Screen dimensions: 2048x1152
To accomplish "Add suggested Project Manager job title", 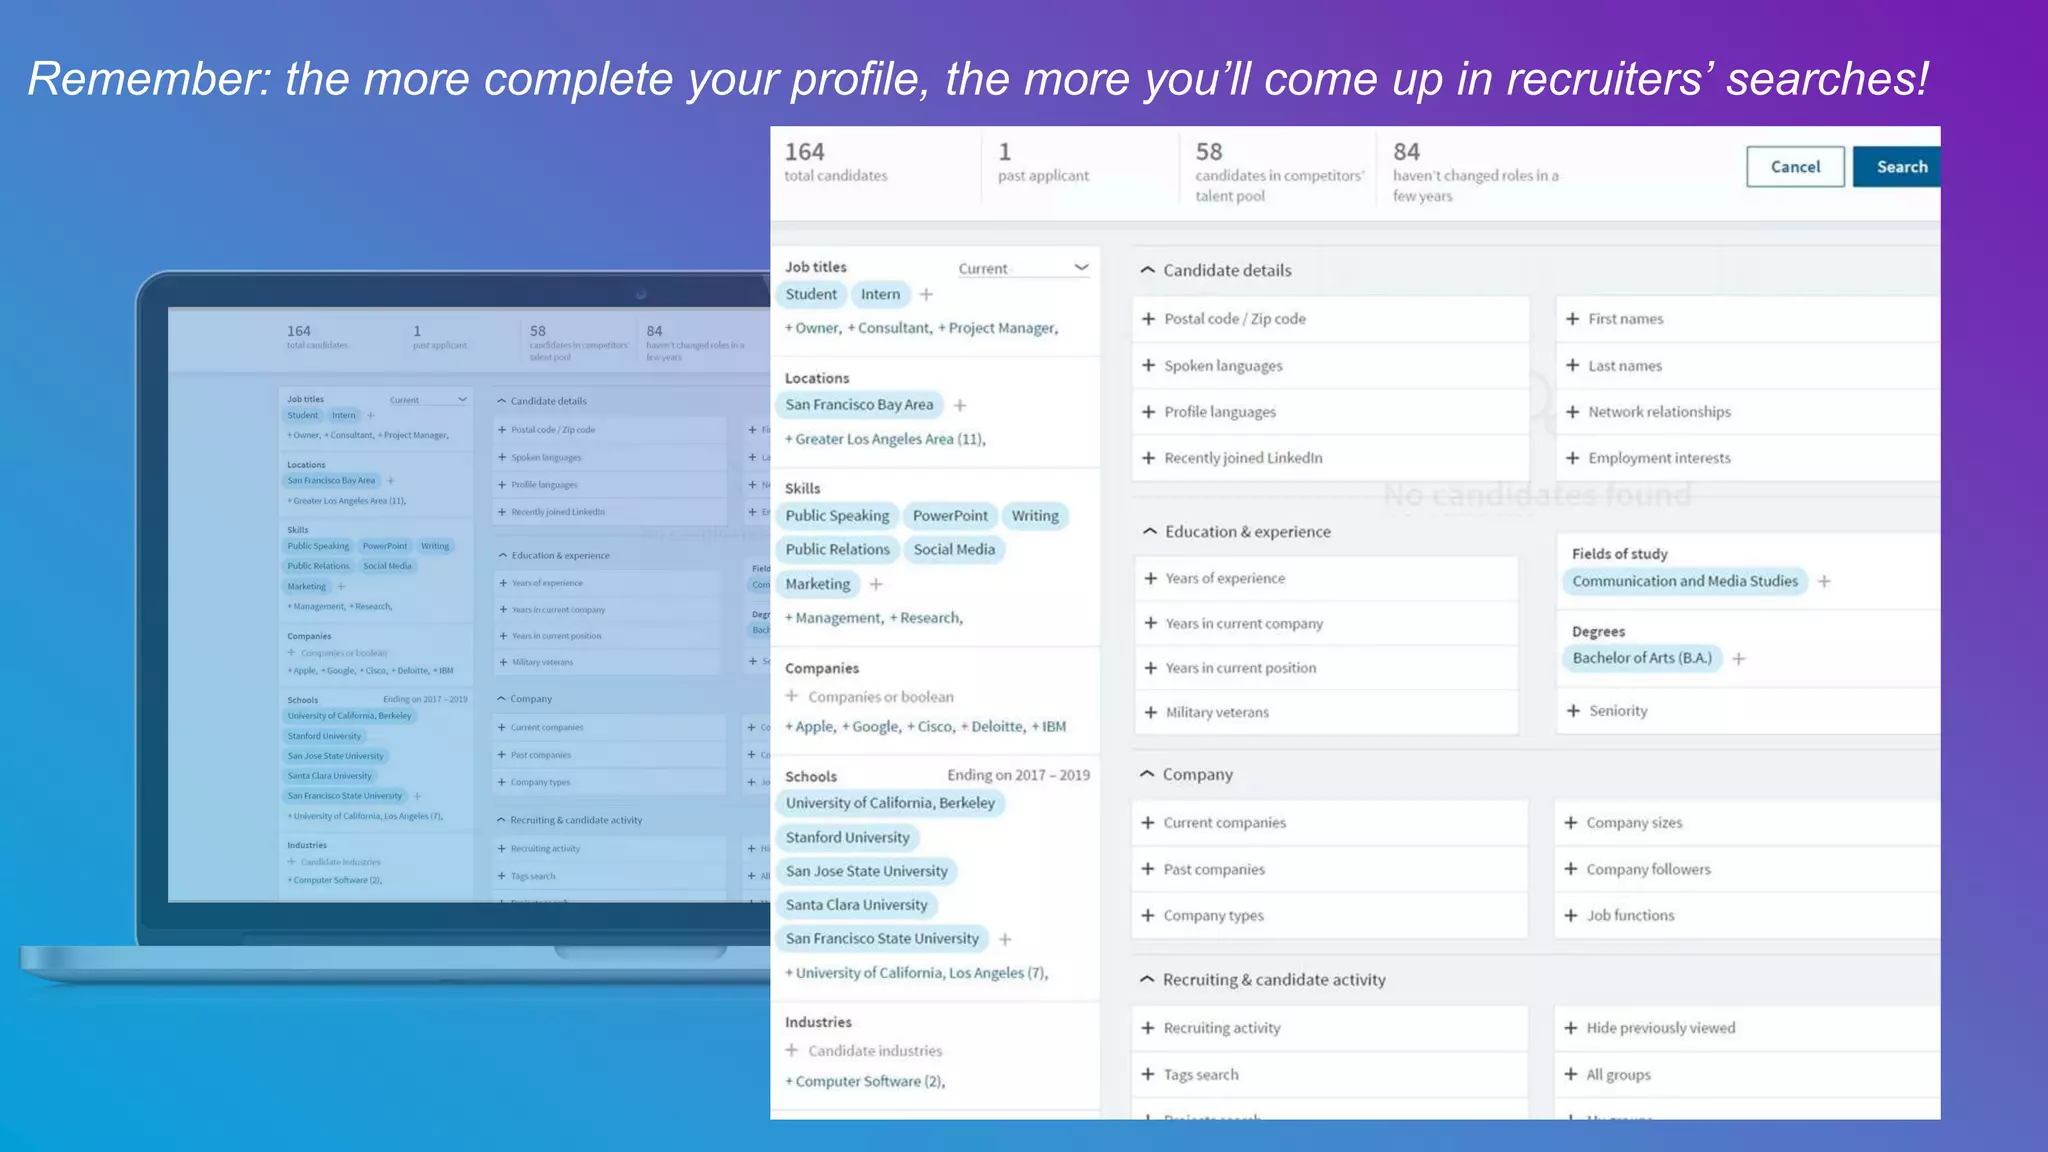I will click(x=998, y=328).
